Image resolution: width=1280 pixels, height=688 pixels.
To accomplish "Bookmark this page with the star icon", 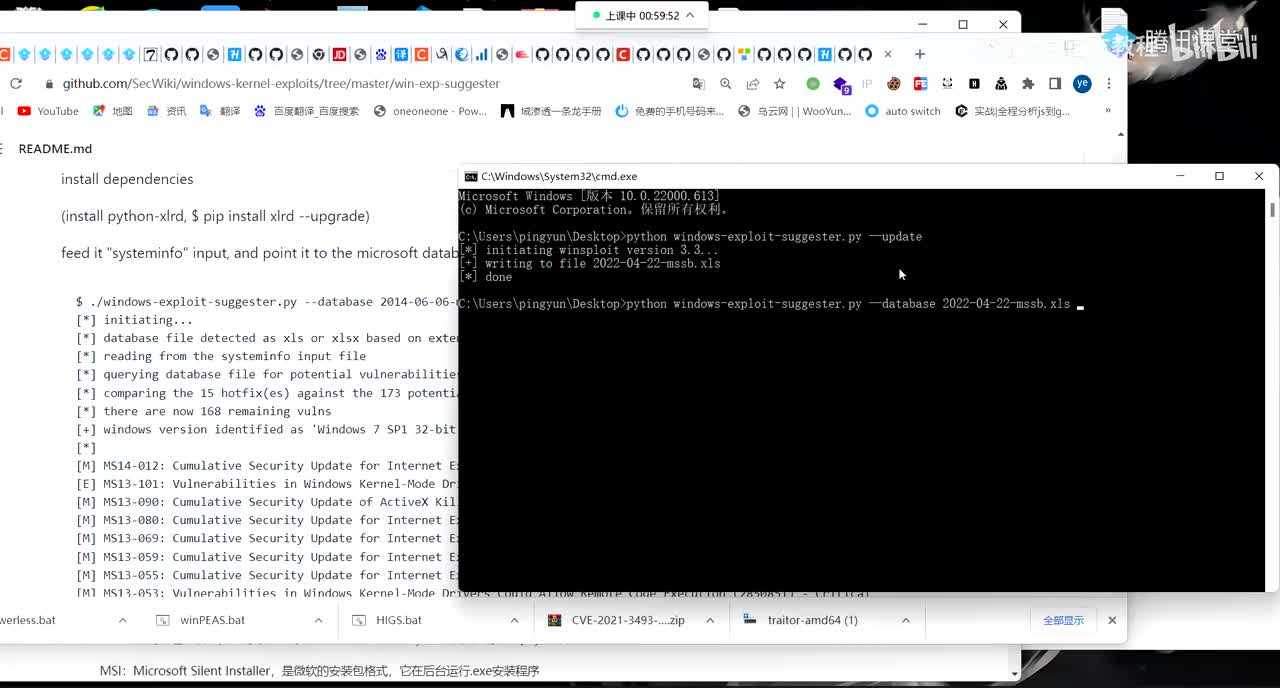I will pyautogui.click(x=780, y=84).
